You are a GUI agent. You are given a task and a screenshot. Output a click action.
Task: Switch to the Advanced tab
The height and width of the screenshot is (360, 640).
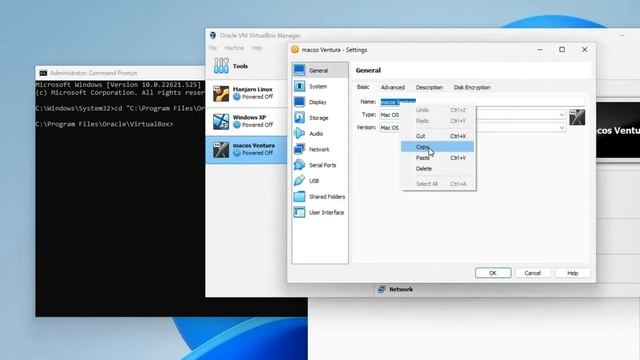point(393,87)
